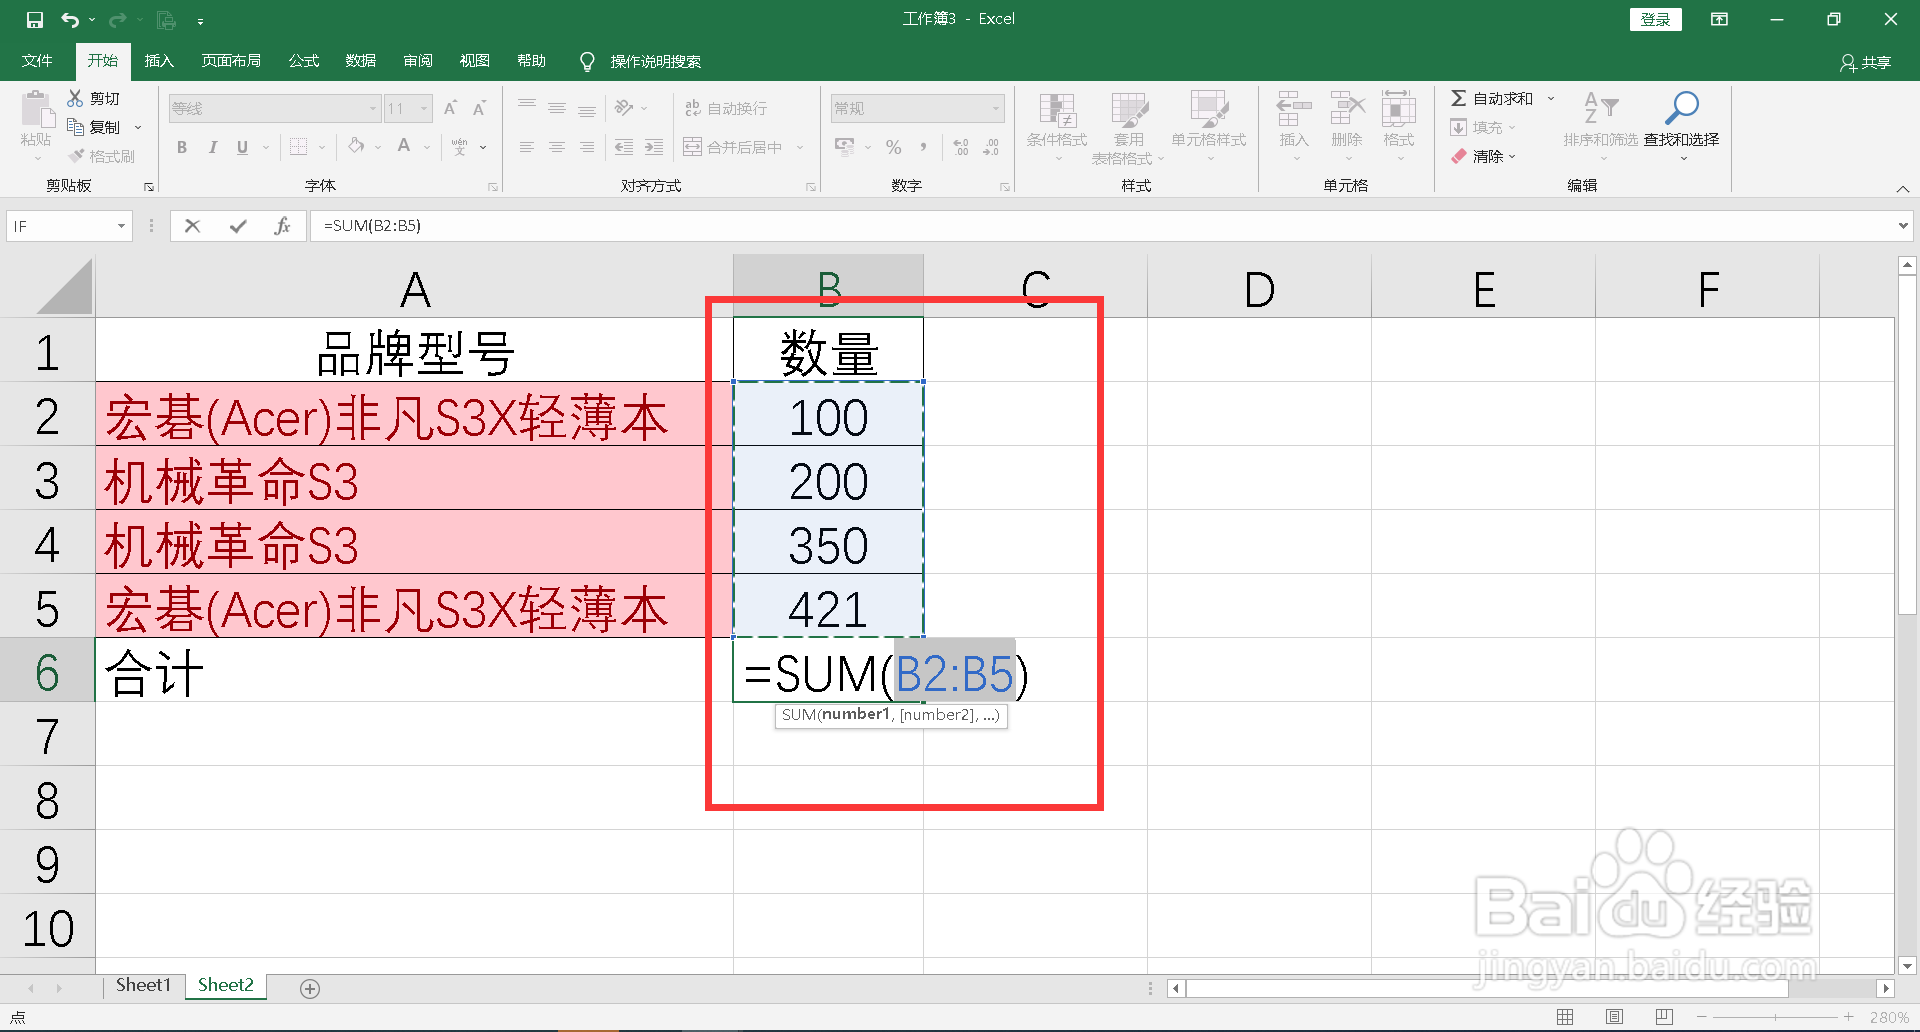Screen dimensions: 1920x1032
Task: Click the 登录 sign-in button
Action: (1655, 19)
